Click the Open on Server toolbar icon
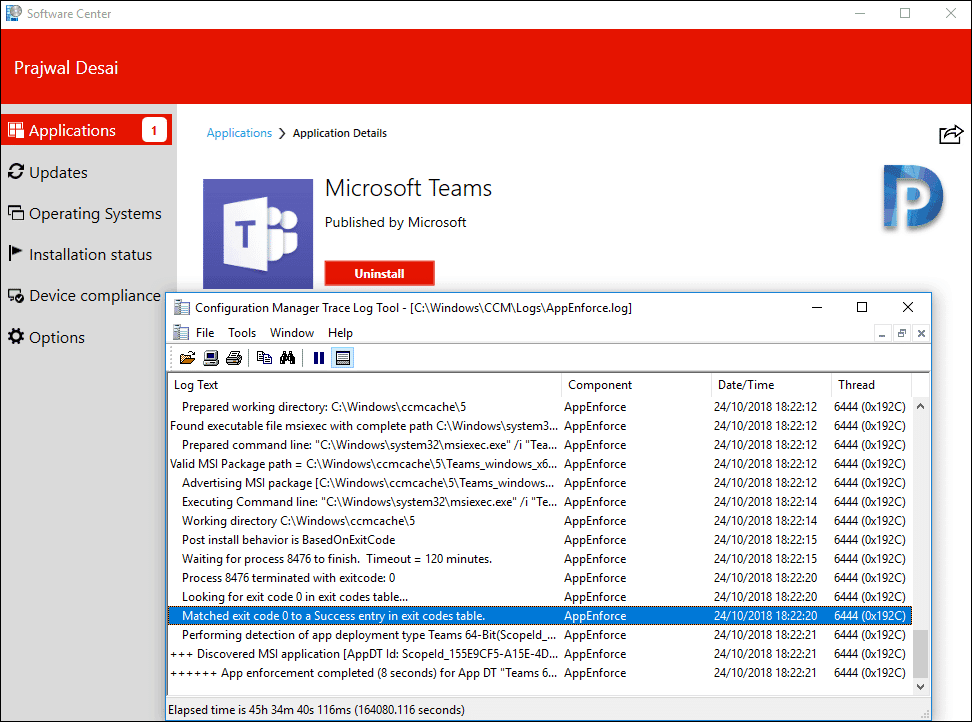Screen dimensions: 972x722 211,358
